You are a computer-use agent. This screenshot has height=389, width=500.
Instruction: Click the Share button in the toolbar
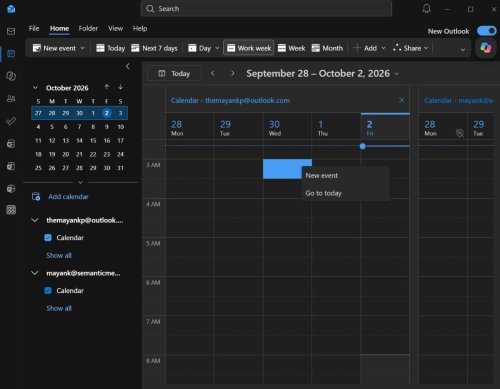point(407,48)
